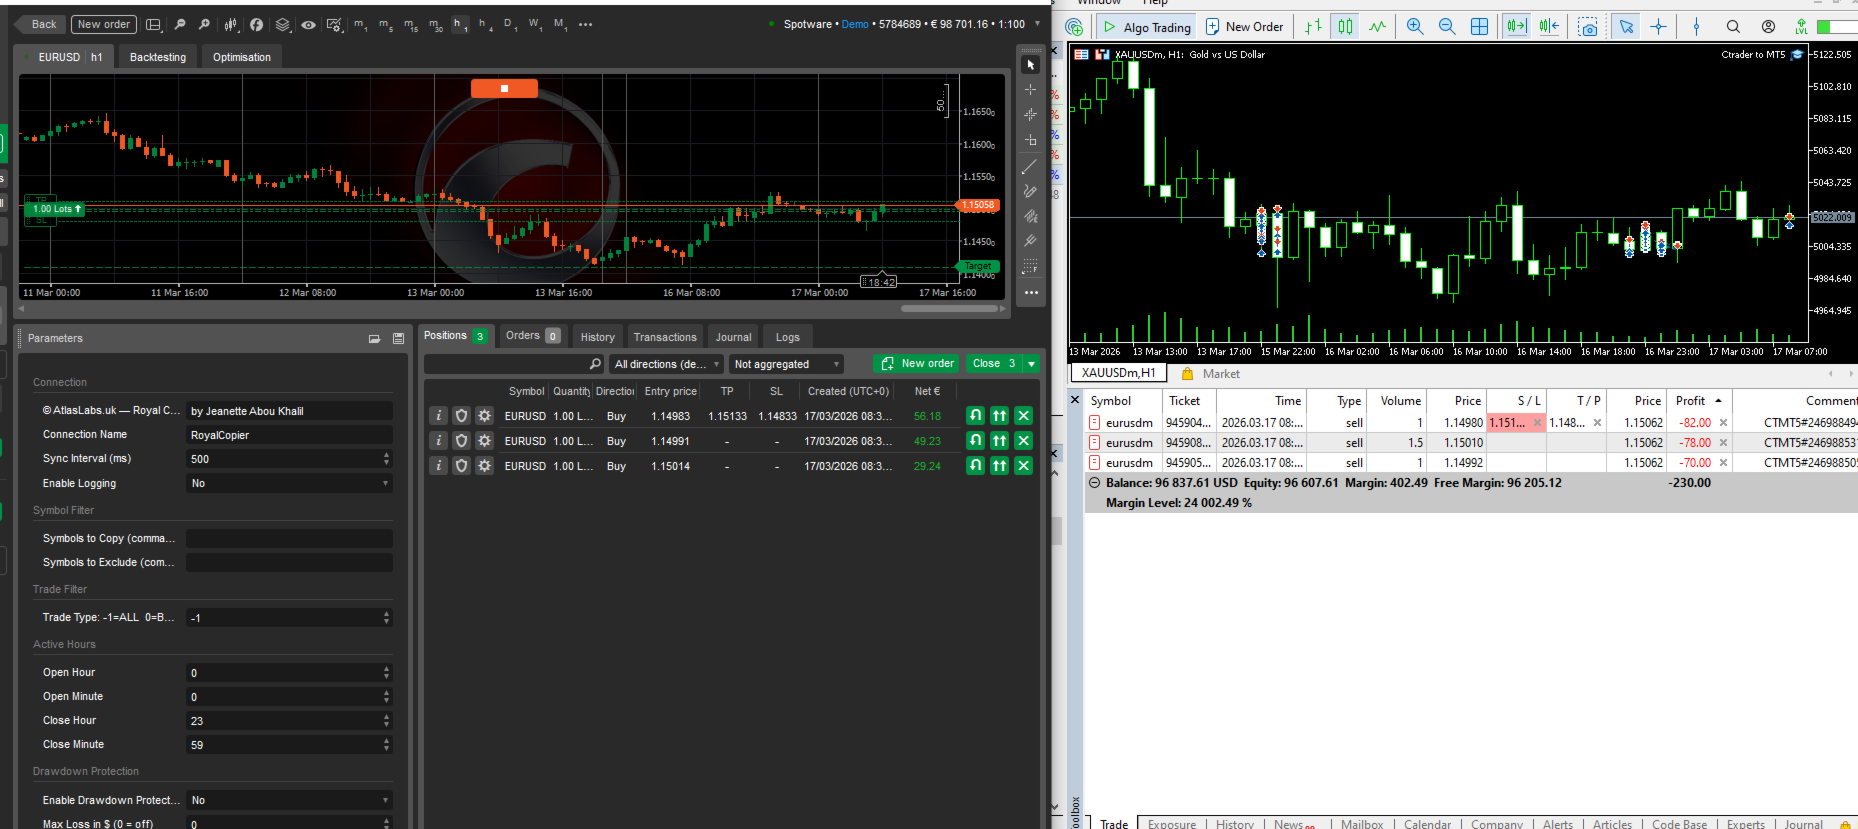Open info for the 1.14983 EURUSD position
Viewport: 1858px width, 829px height.
pyautogui.click(x=438, y=416)
